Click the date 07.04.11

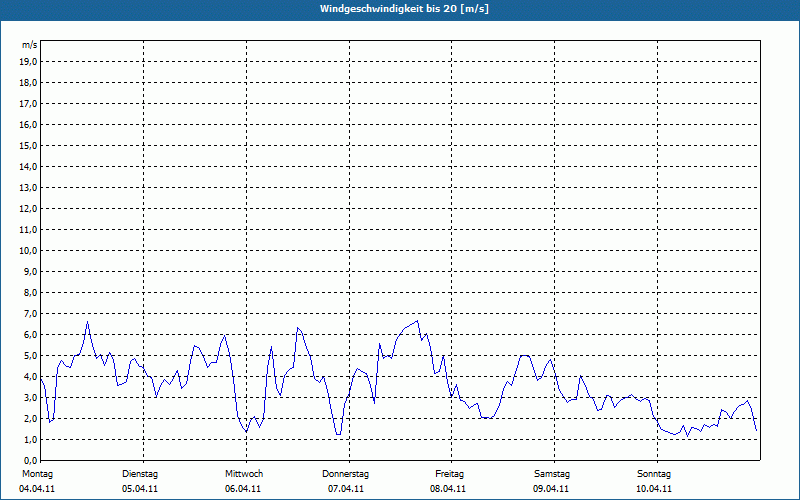(346, 489)
